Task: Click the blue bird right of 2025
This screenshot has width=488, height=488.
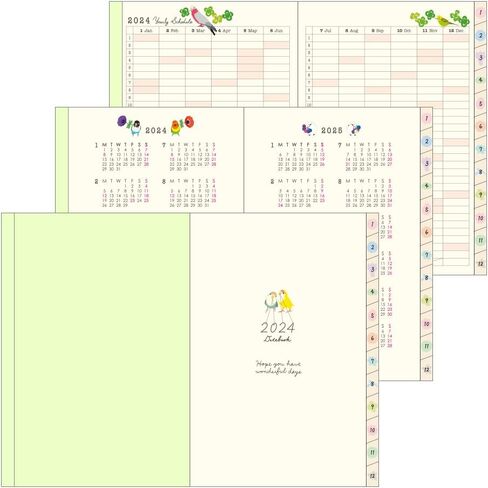Action: point(354,129)
